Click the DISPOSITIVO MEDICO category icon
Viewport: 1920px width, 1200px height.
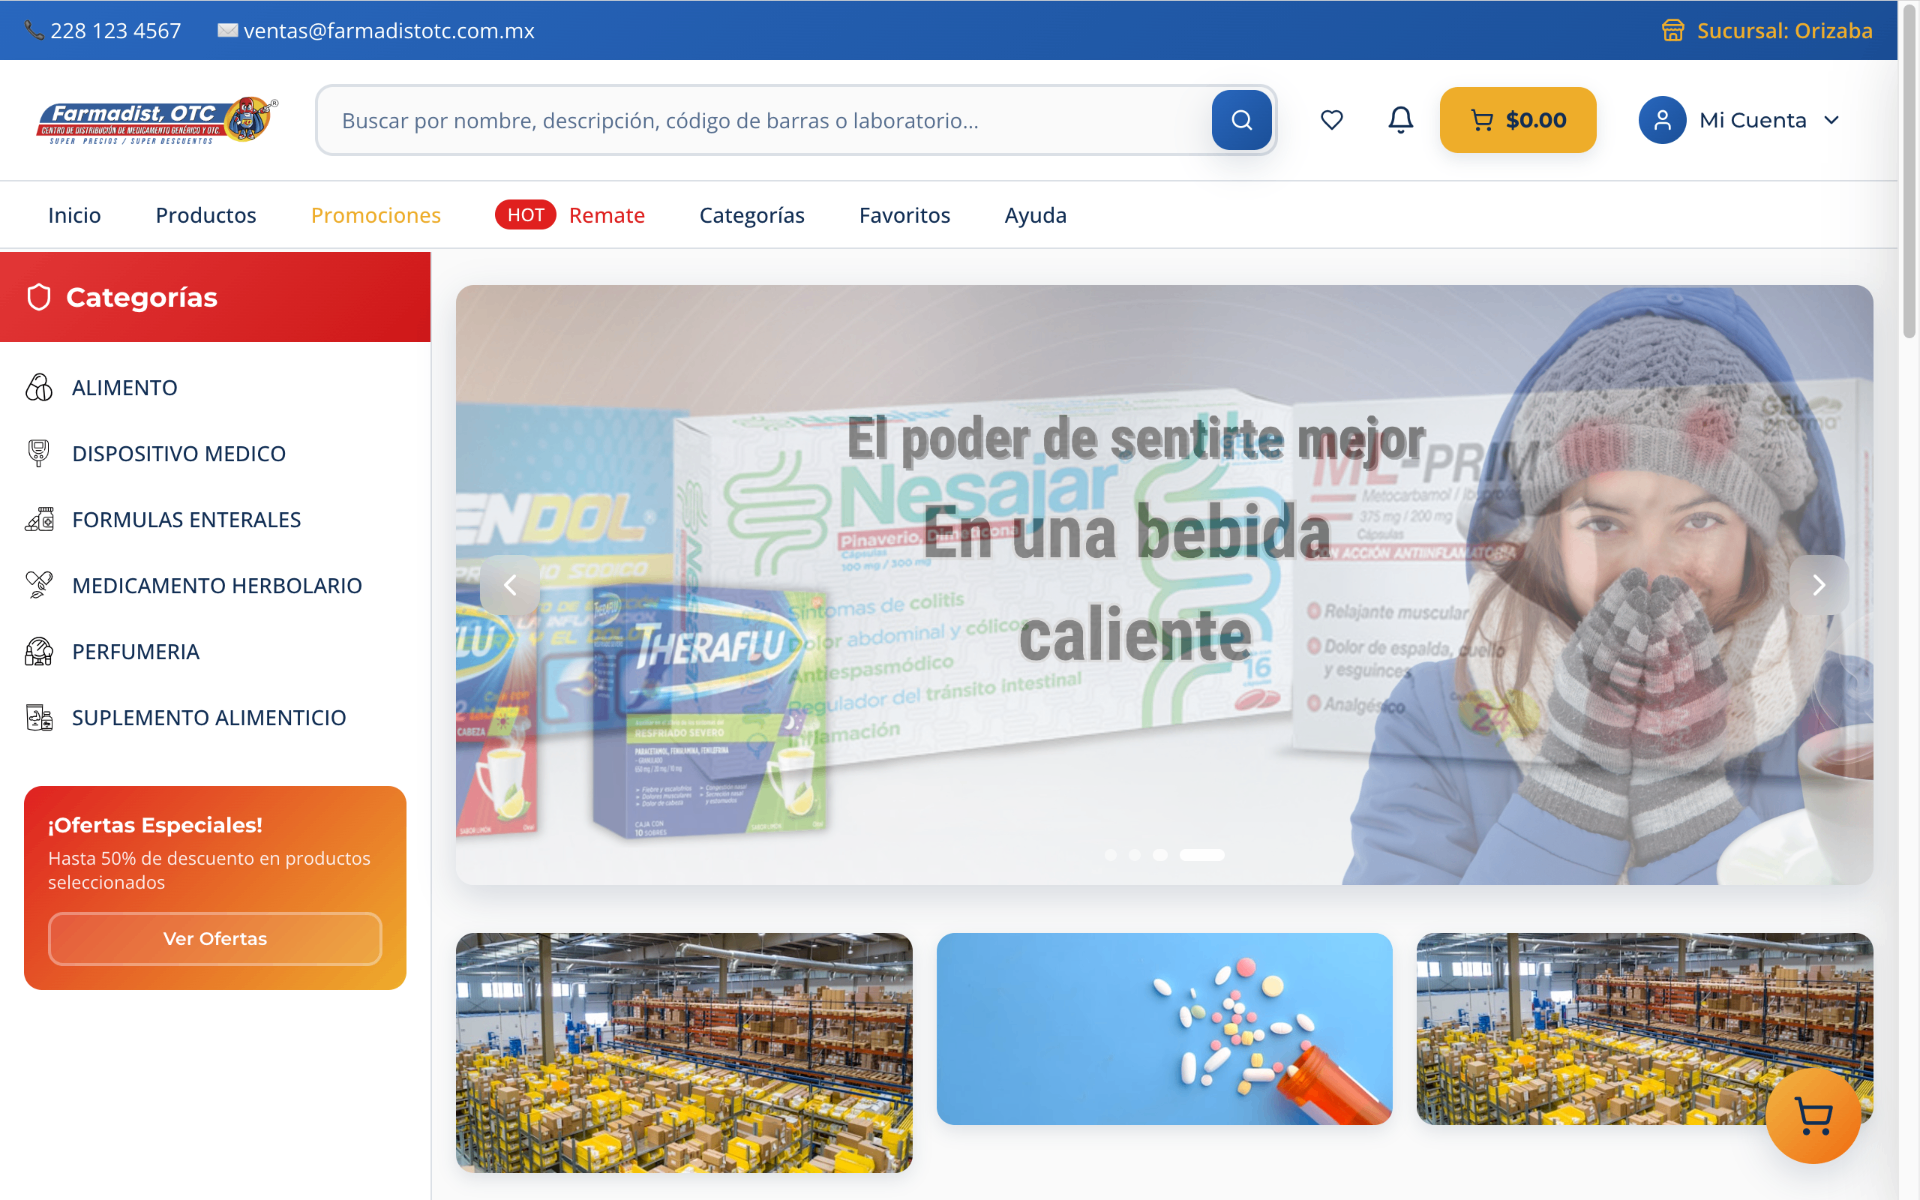point(39,453)
